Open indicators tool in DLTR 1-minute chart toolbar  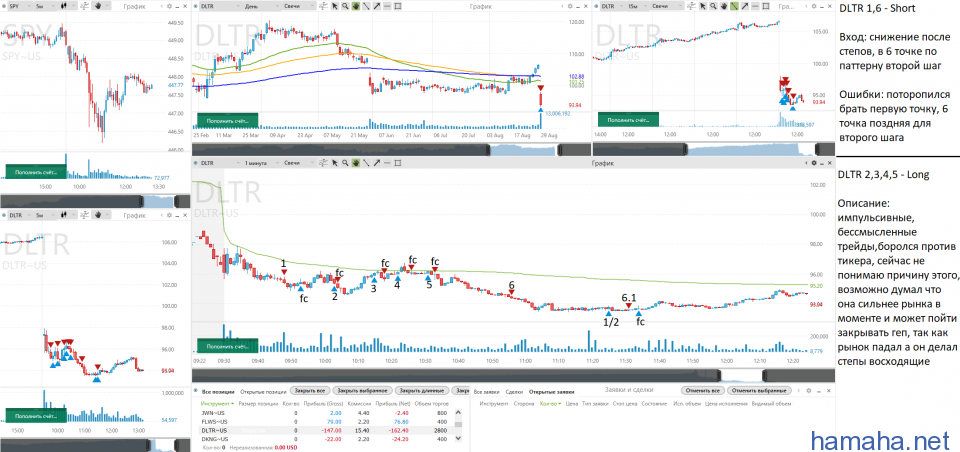323,163
